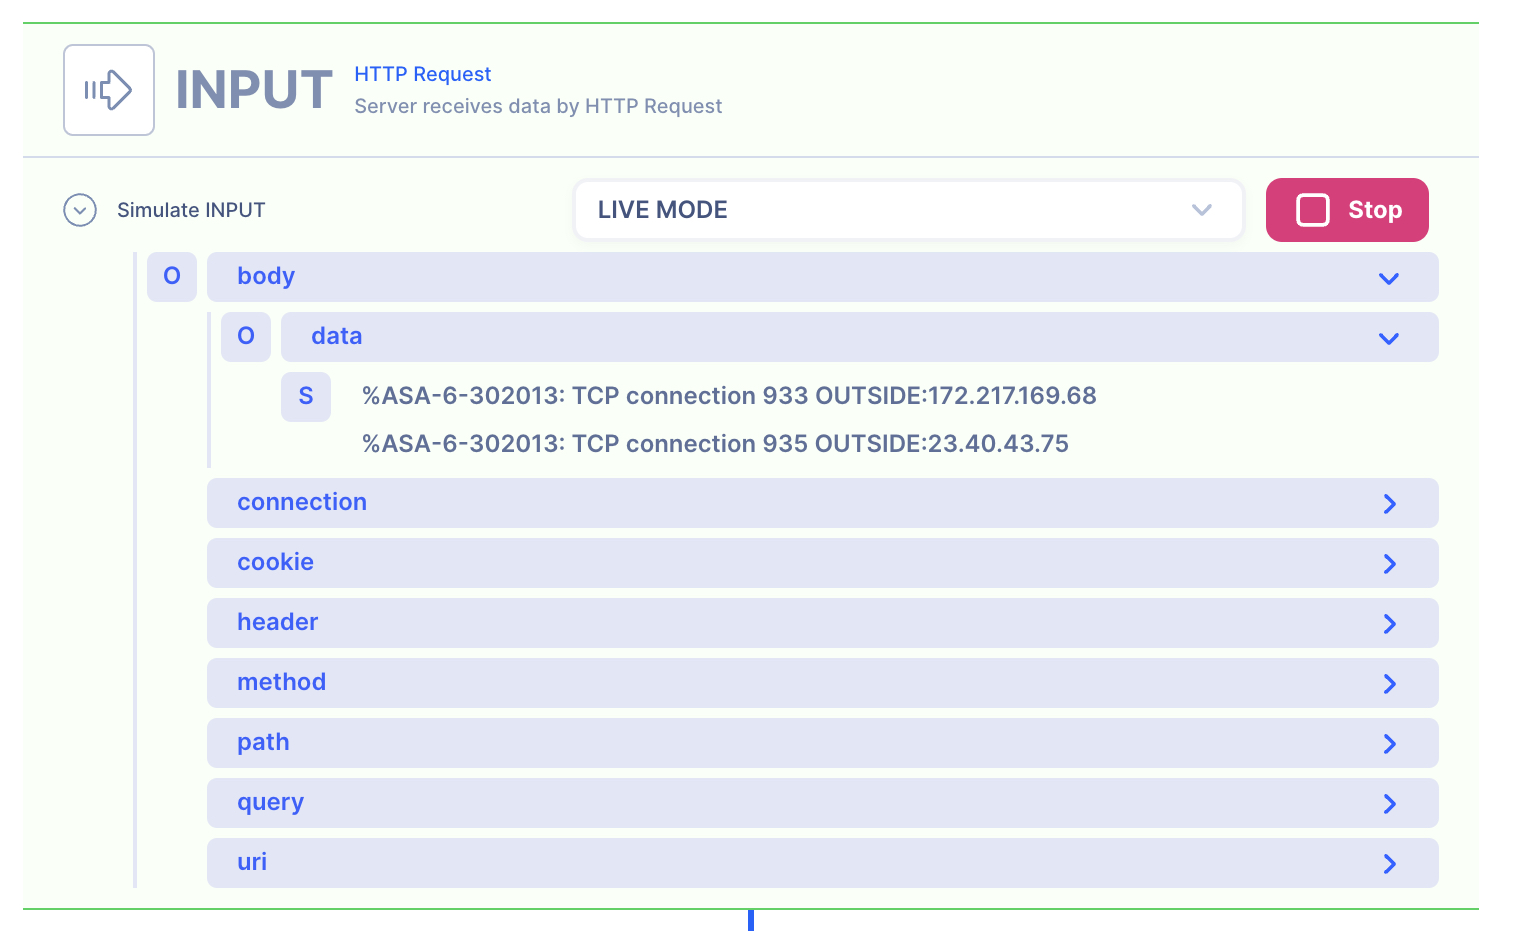Select the TCP connection 935 log line
Screen dimensions: 1514x931
715,444
